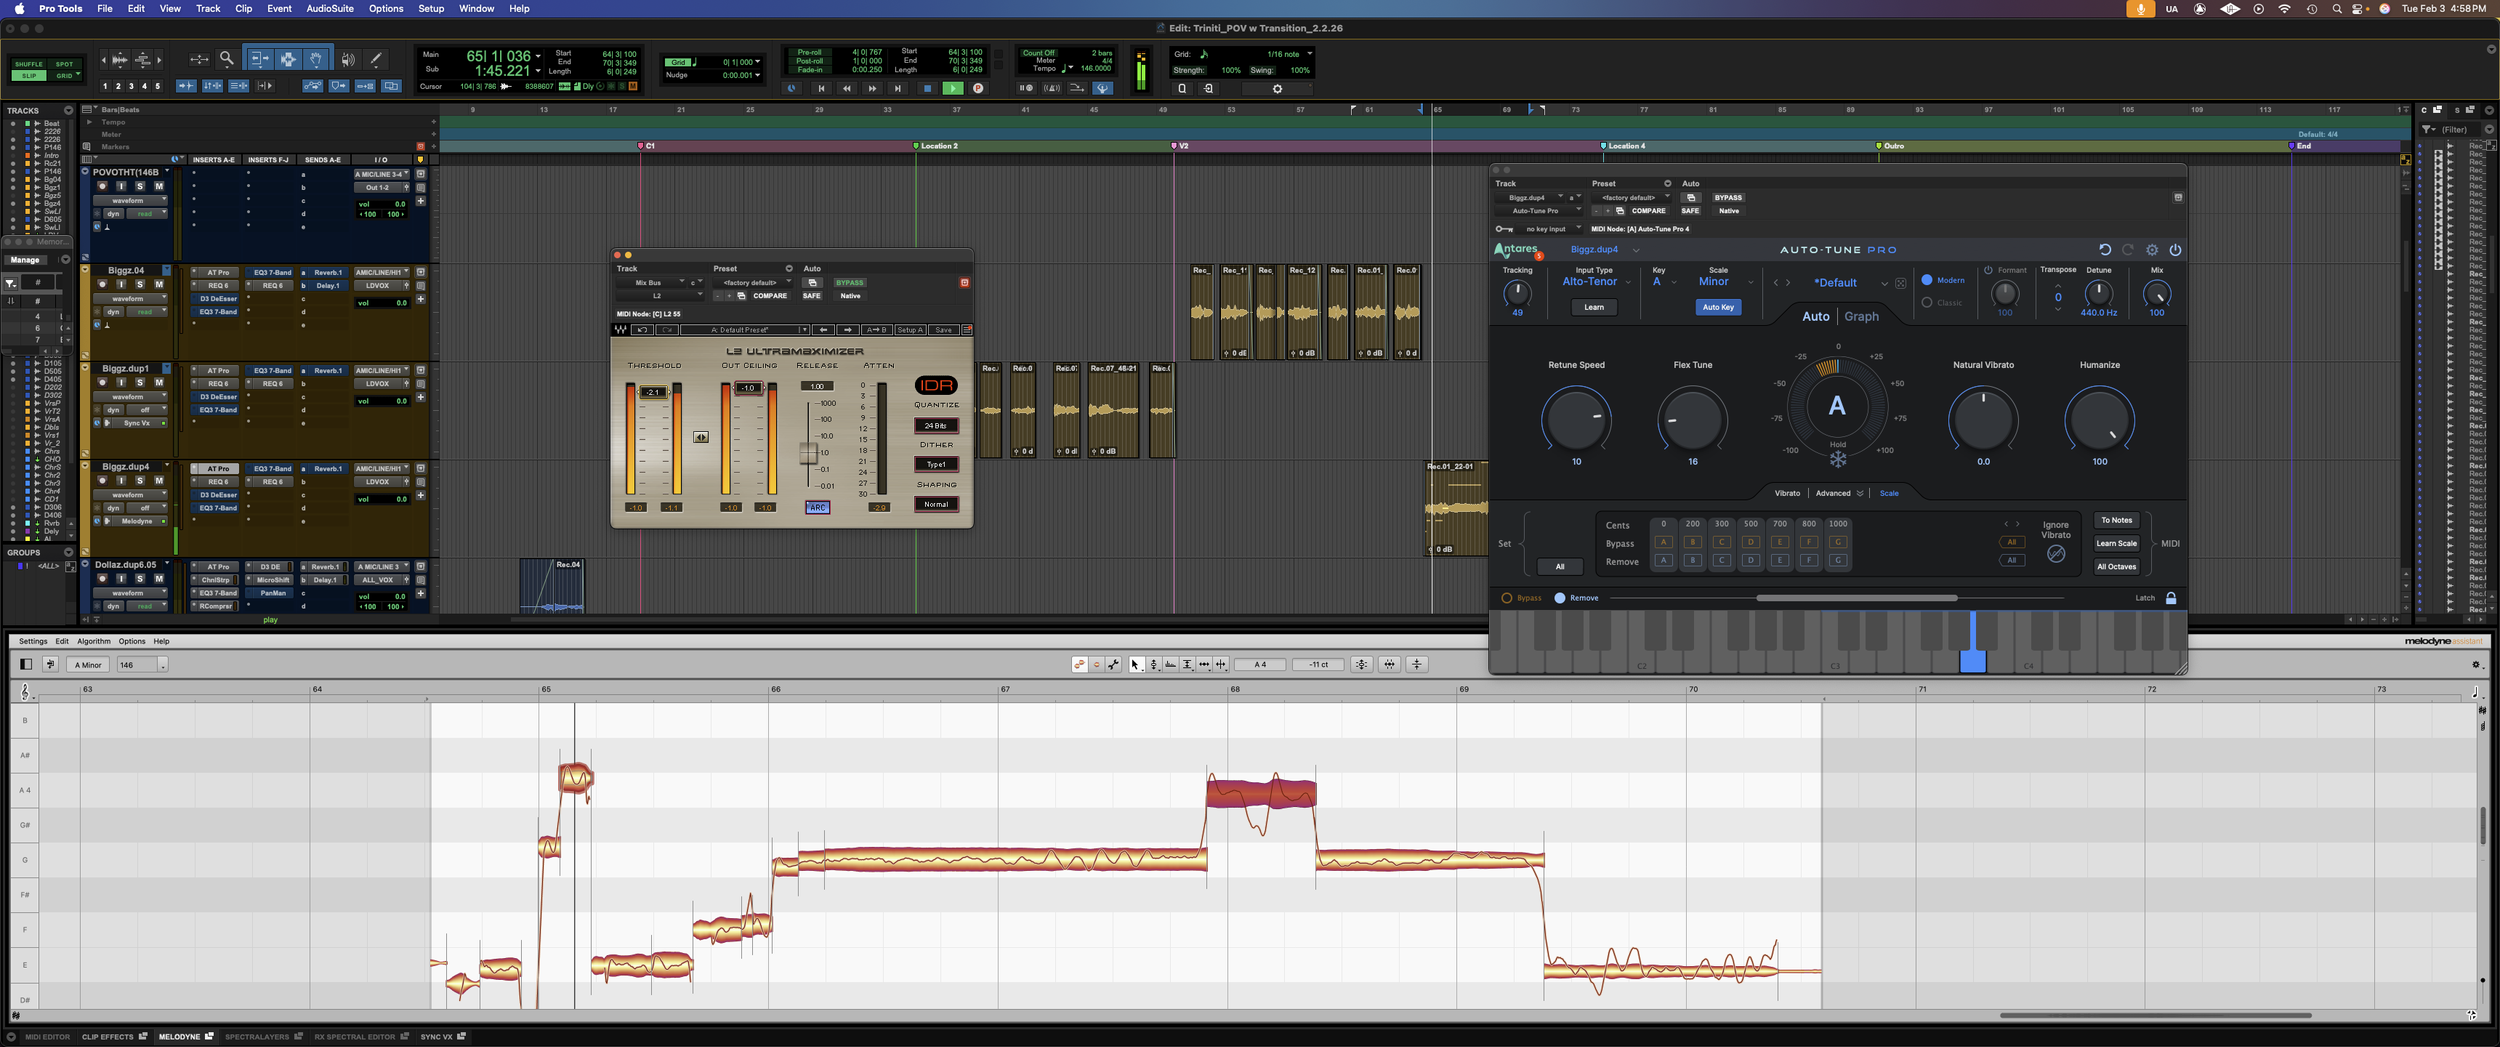Click the Ignore Vibrato icon
The height and width of the screenshot is (1047, 2500).
click(x=2056, y=553)
